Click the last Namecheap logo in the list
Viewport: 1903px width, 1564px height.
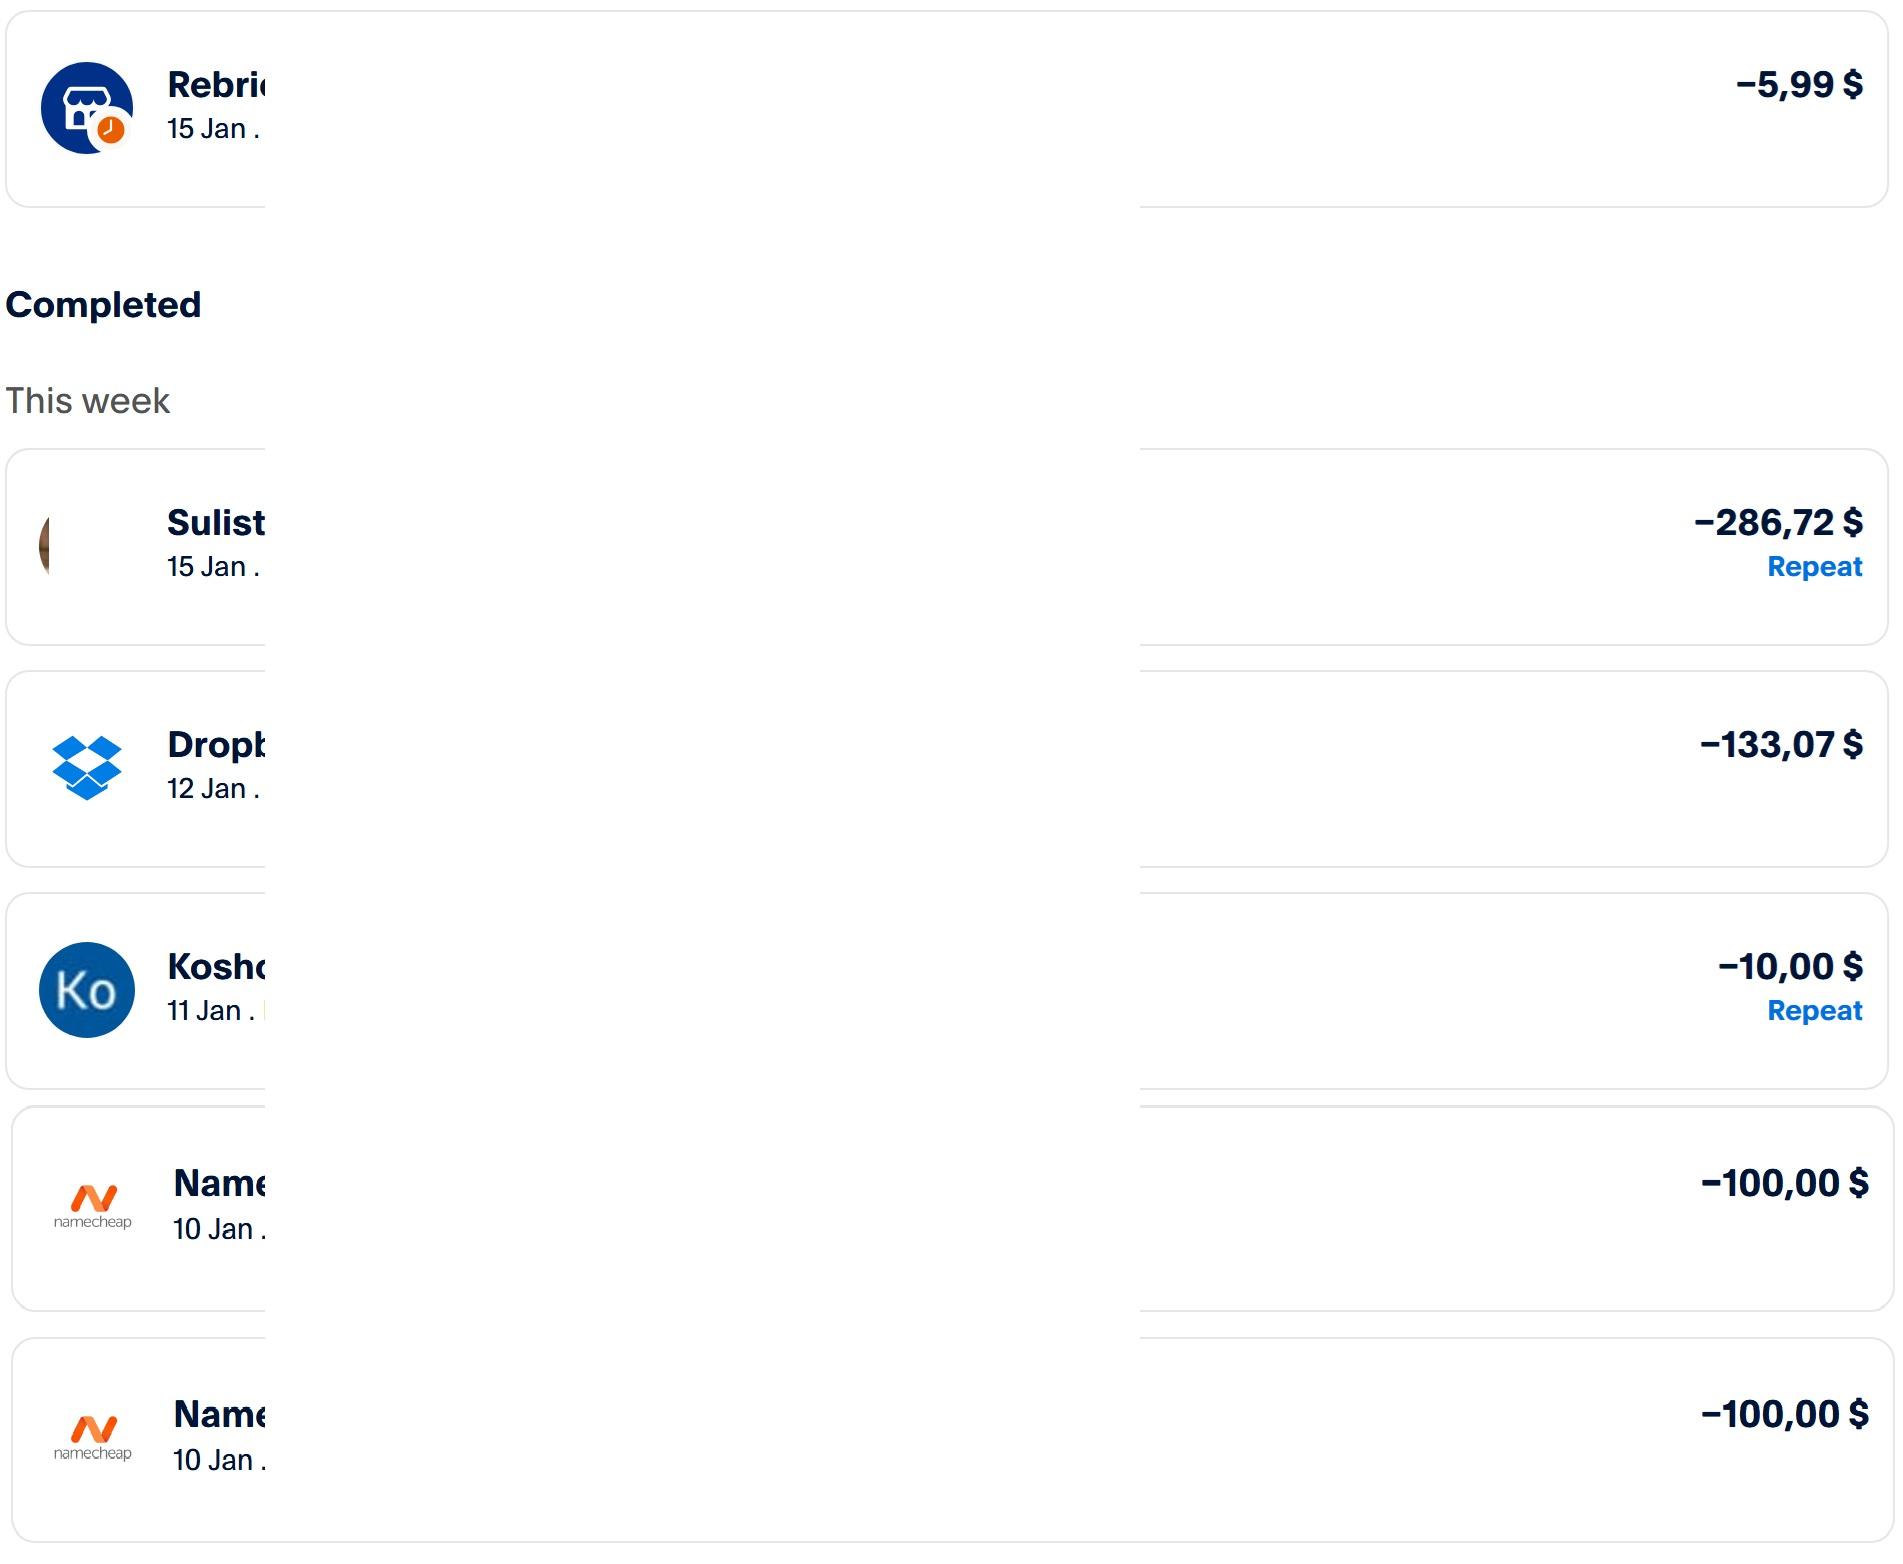click(x=93, y=1438)
